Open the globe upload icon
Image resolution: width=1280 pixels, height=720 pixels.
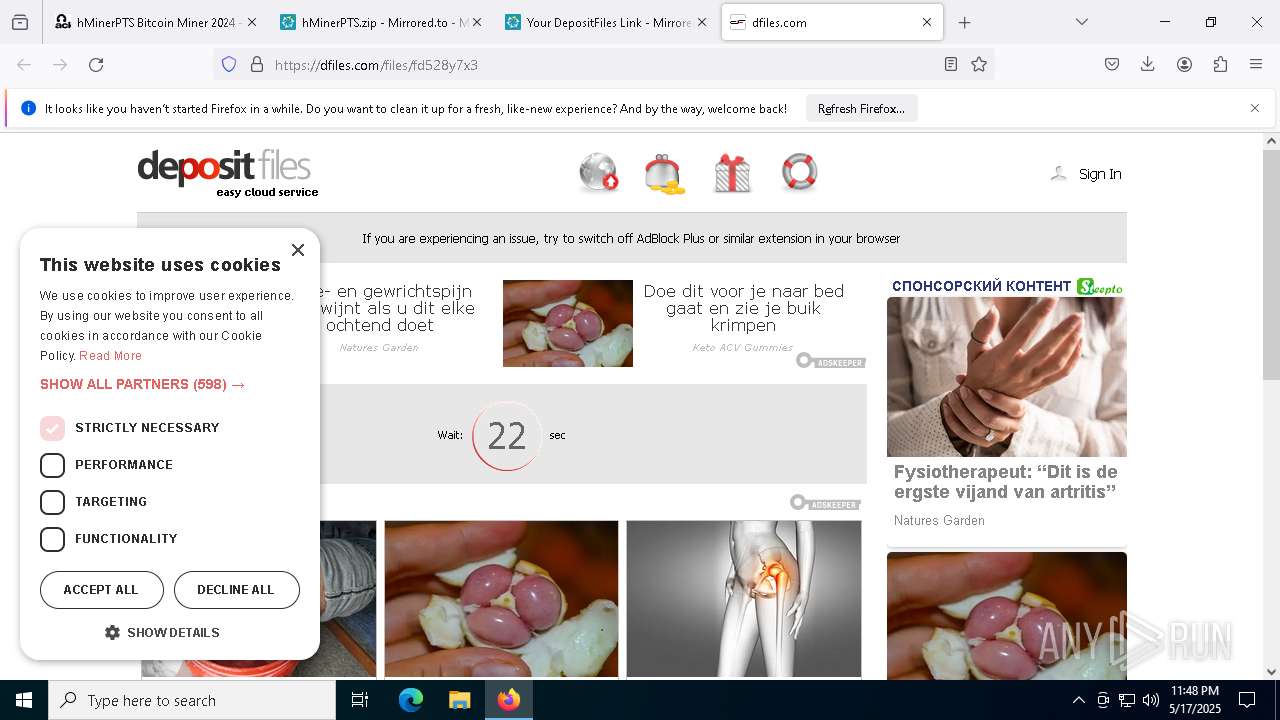[599, 172]
